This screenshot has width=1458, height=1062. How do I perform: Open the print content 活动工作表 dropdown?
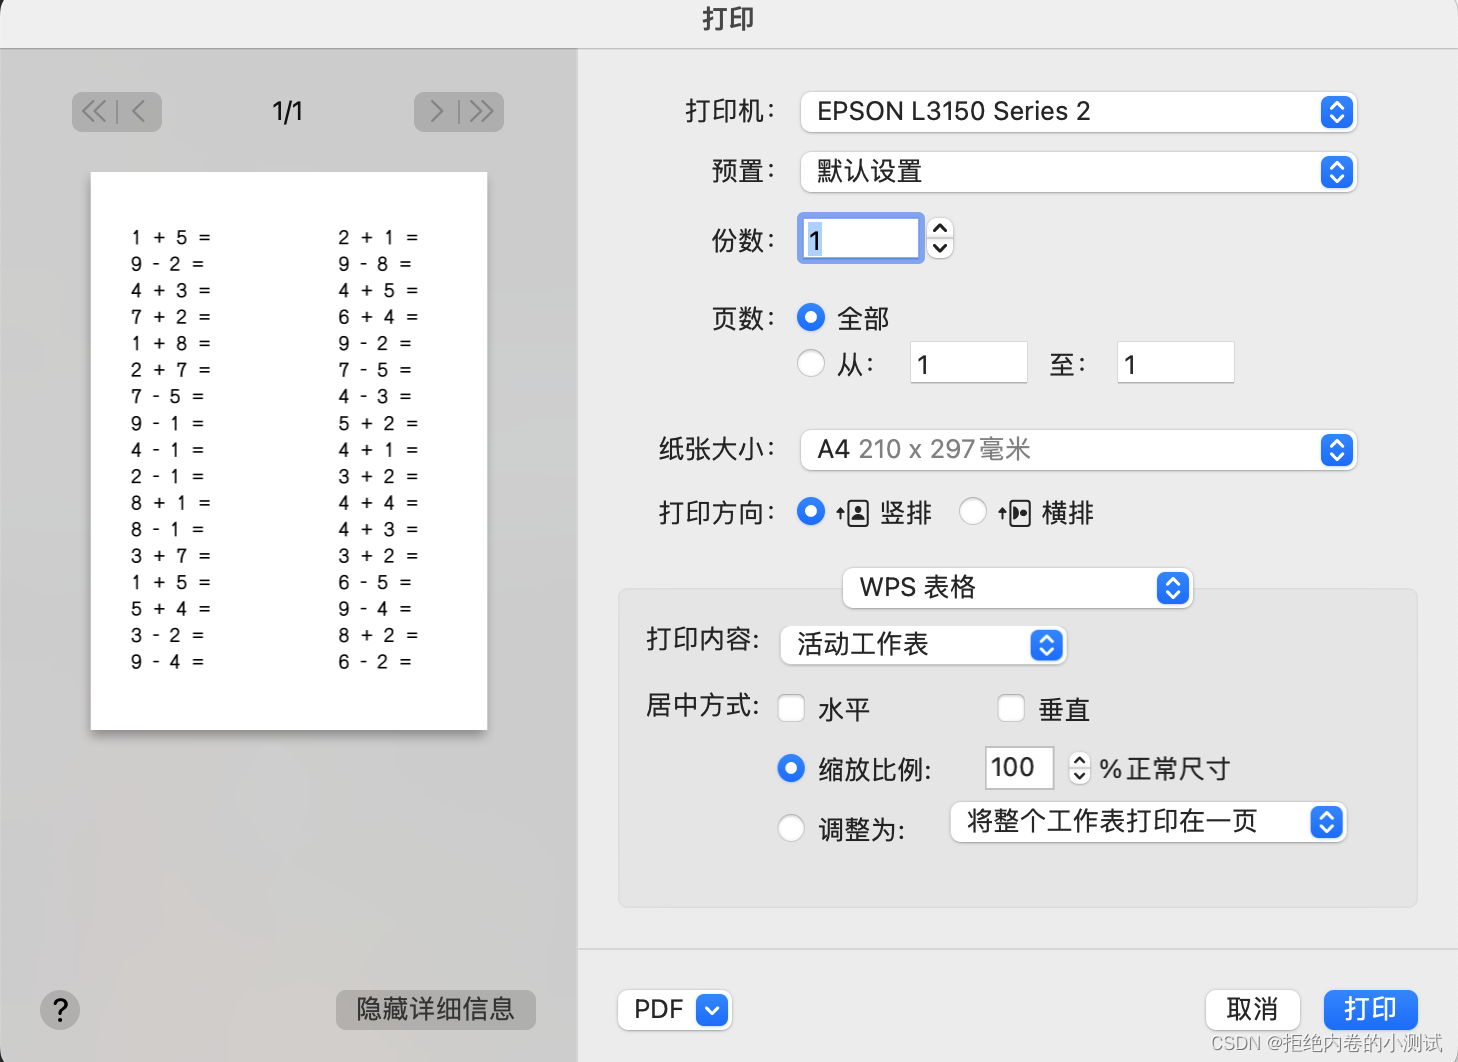[923, 645]
